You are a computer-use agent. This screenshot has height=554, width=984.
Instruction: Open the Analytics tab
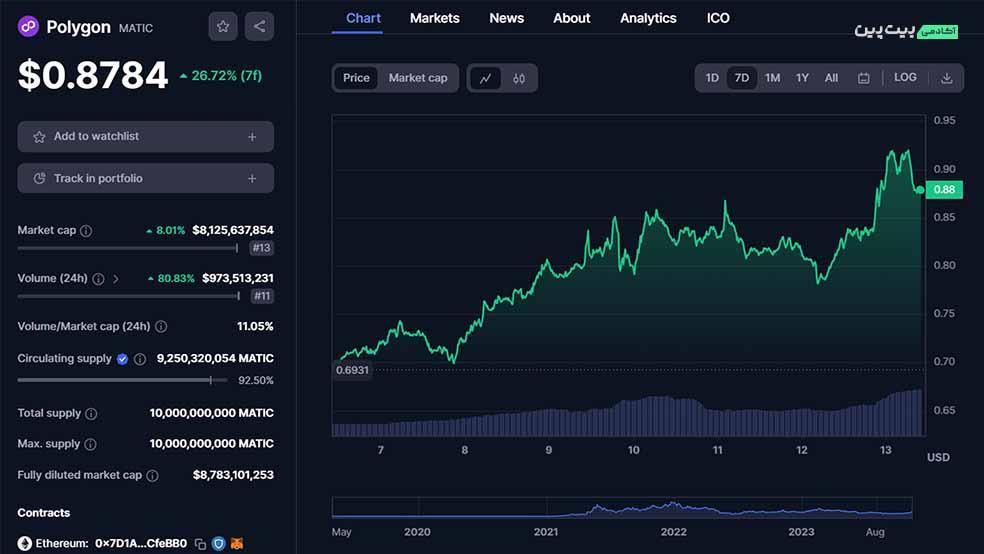648,18
